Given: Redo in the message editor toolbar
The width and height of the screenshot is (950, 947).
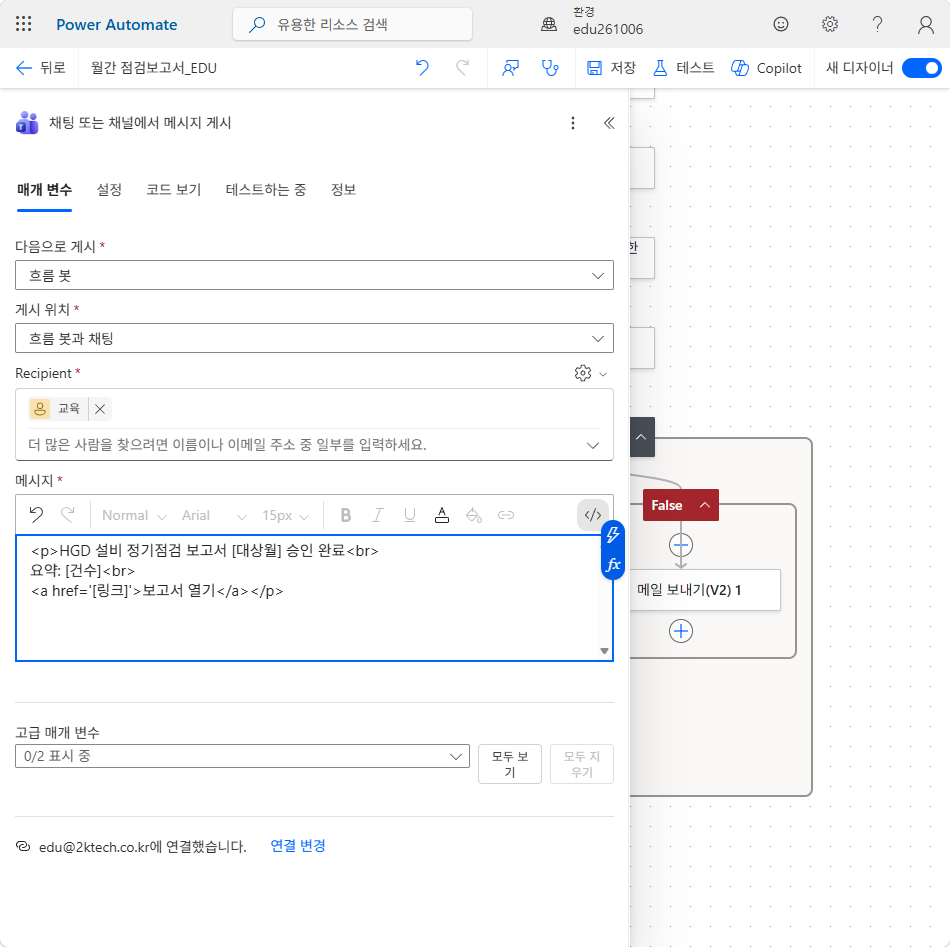Looking at the screenshot, I should coord(68,515).
